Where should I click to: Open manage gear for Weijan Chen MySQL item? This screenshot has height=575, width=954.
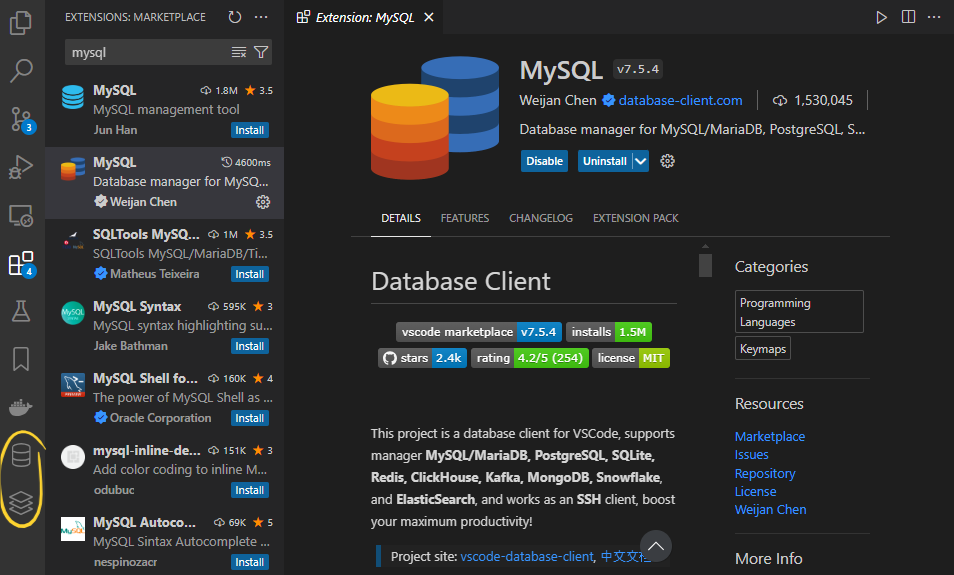coord(263,202)
